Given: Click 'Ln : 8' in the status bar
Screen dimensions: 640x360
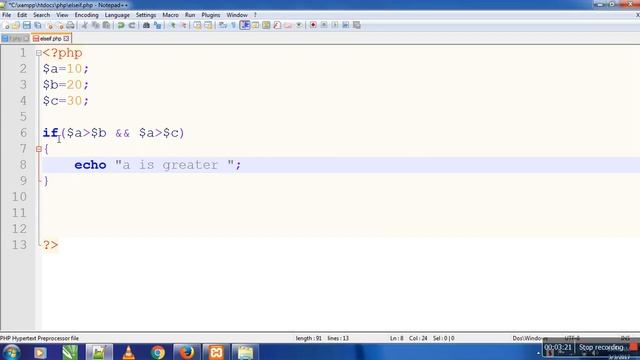Looking at the screenshot, I should pos(396,338).
